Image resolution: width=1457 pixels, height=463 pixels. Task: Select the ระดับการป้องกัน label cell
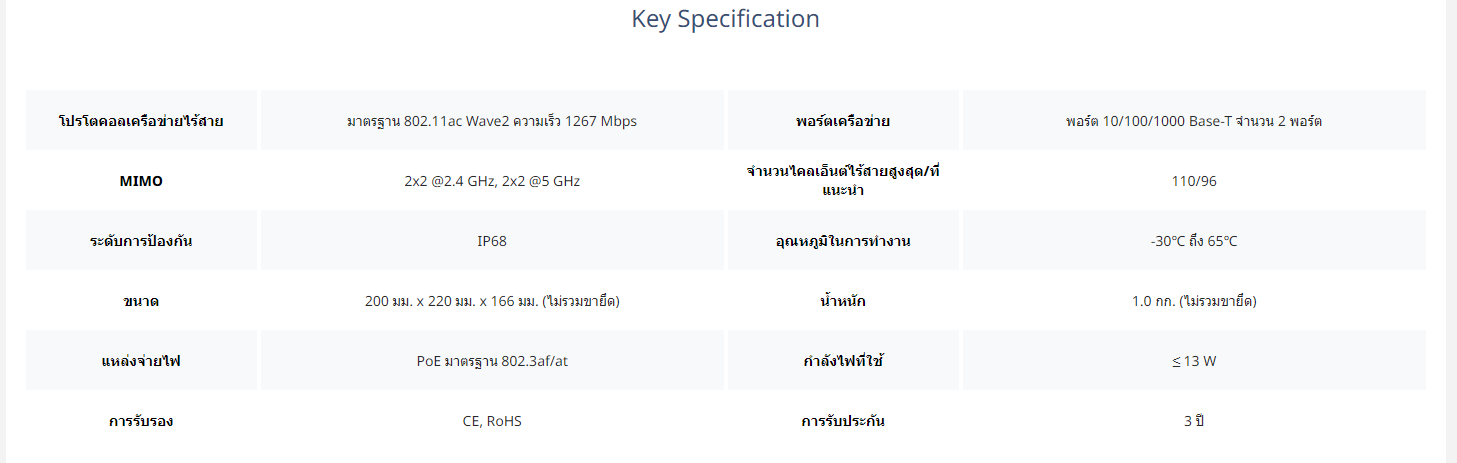[x=141, y=241]
